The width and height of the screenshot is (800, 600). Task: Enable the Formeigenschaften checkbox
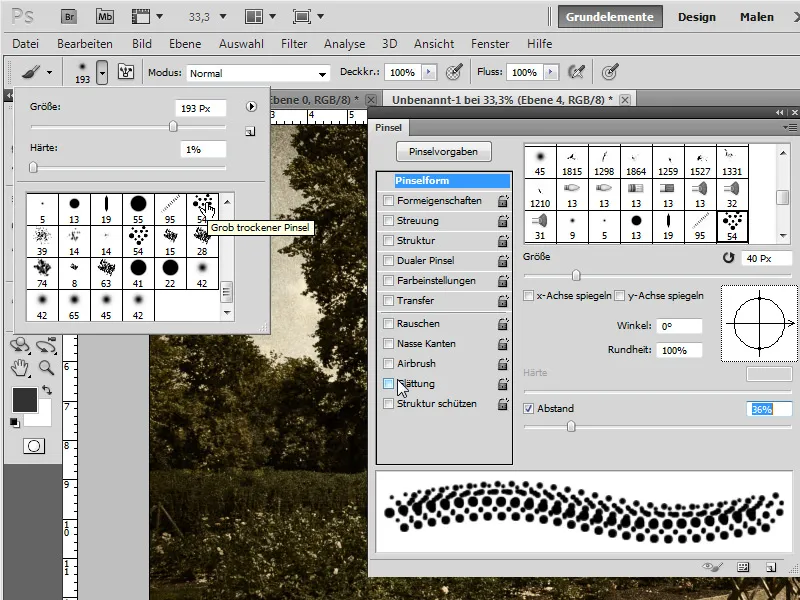click(x=388, y=201)
